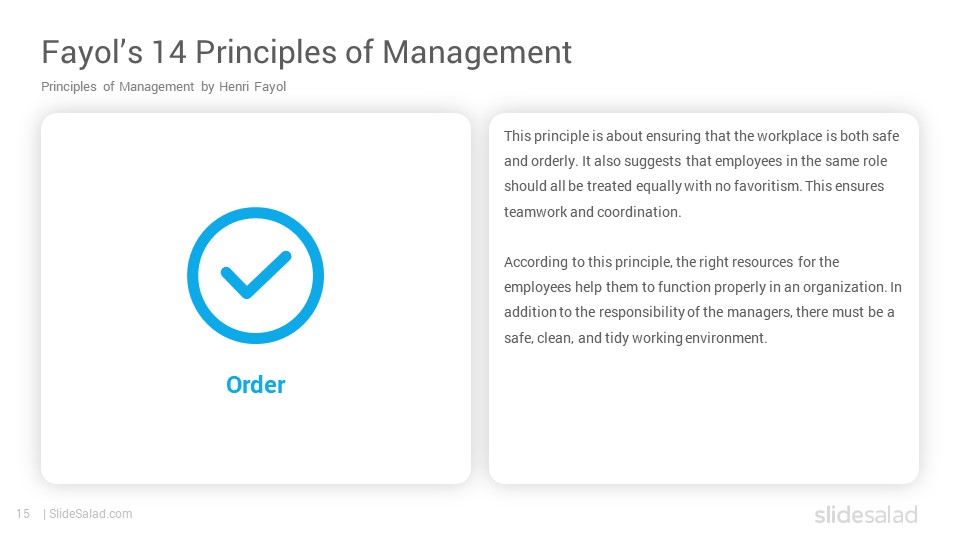Open the SlideSalad.com footer link
Viewport: 960px width, 540px height.
91,514
